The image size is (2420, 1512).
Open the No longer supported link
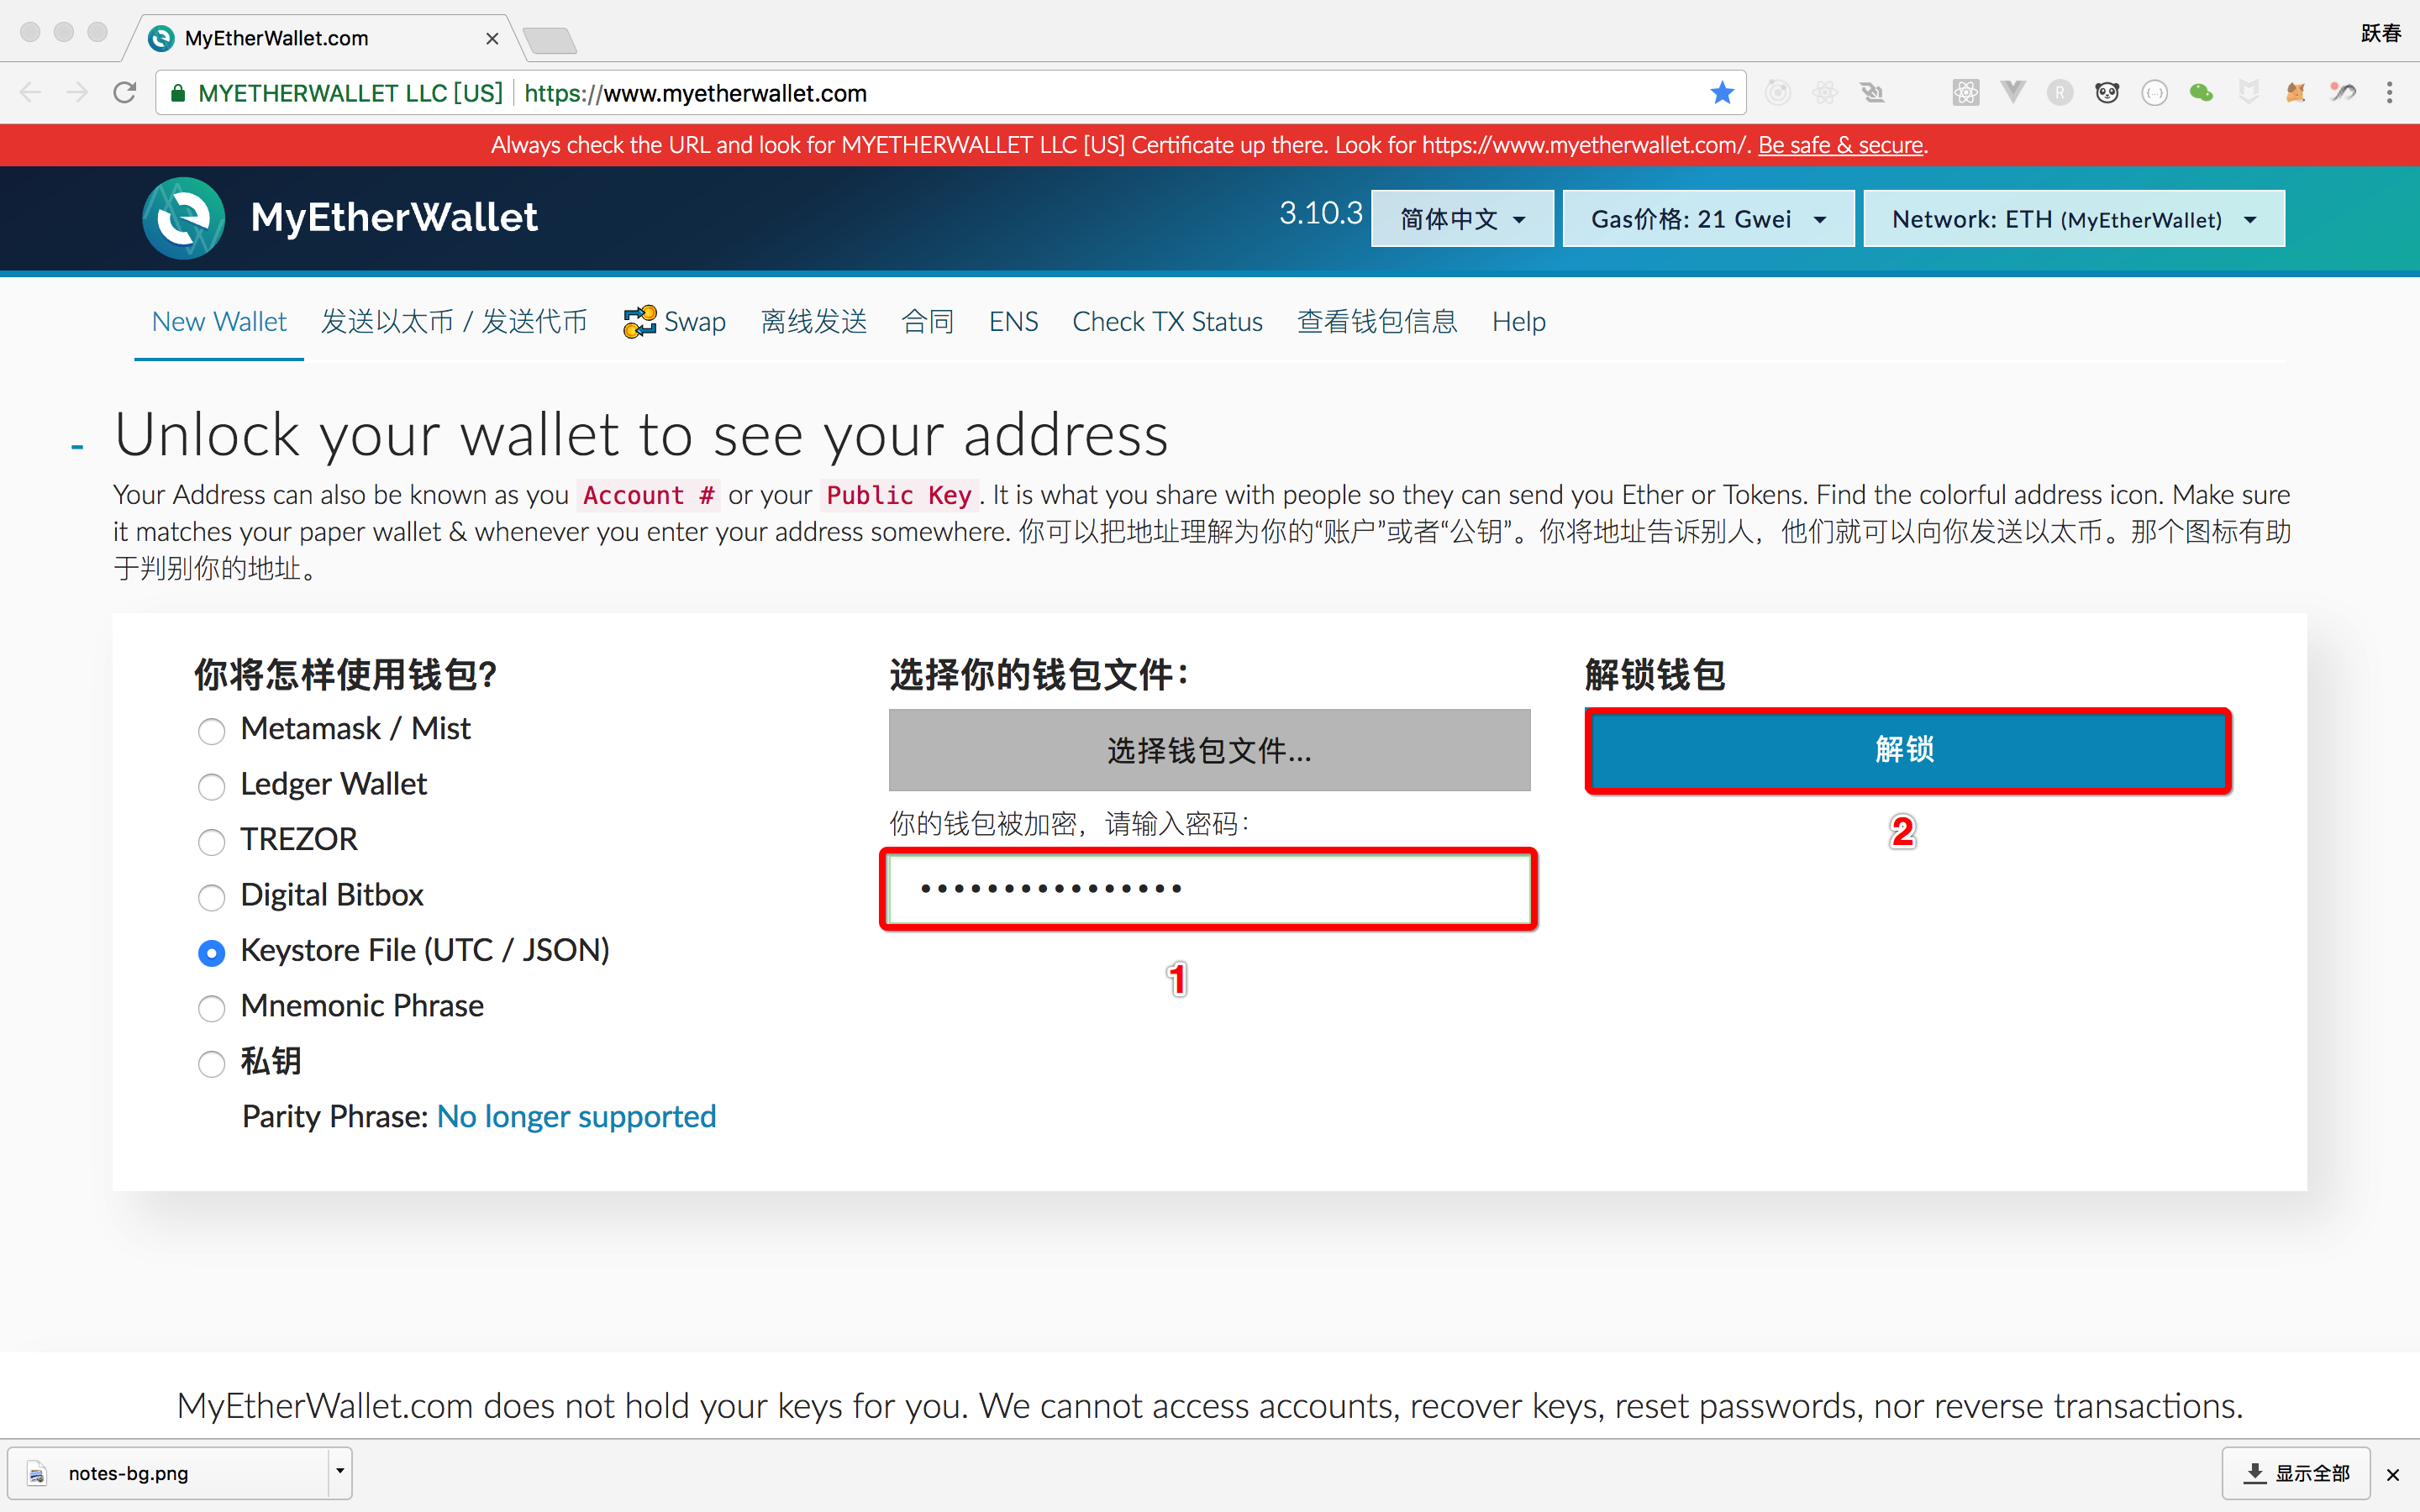point(576,1116)
